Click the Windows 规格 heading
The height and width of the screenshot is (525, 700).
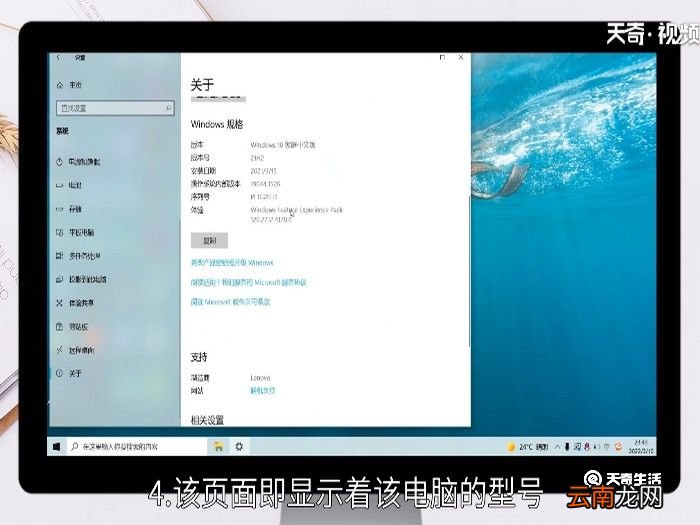click(217, 124)
